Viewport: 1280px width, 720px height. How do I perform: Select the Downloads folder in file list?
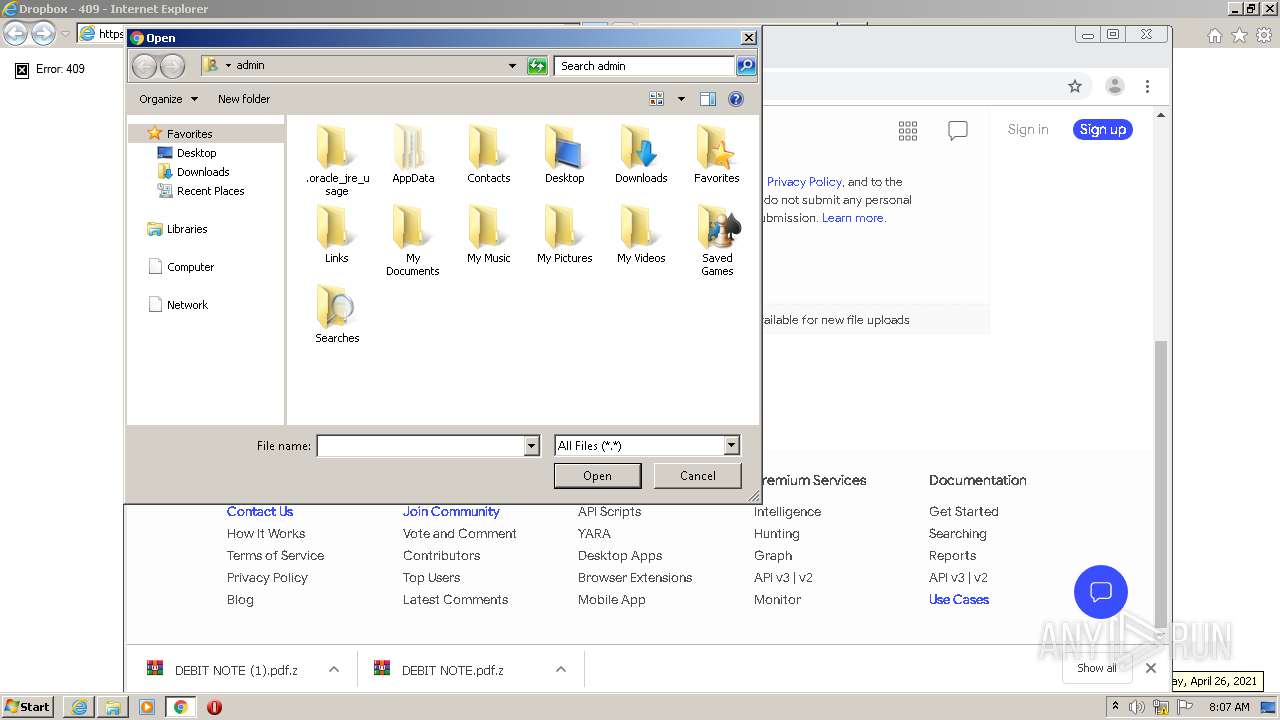point(641,154)
